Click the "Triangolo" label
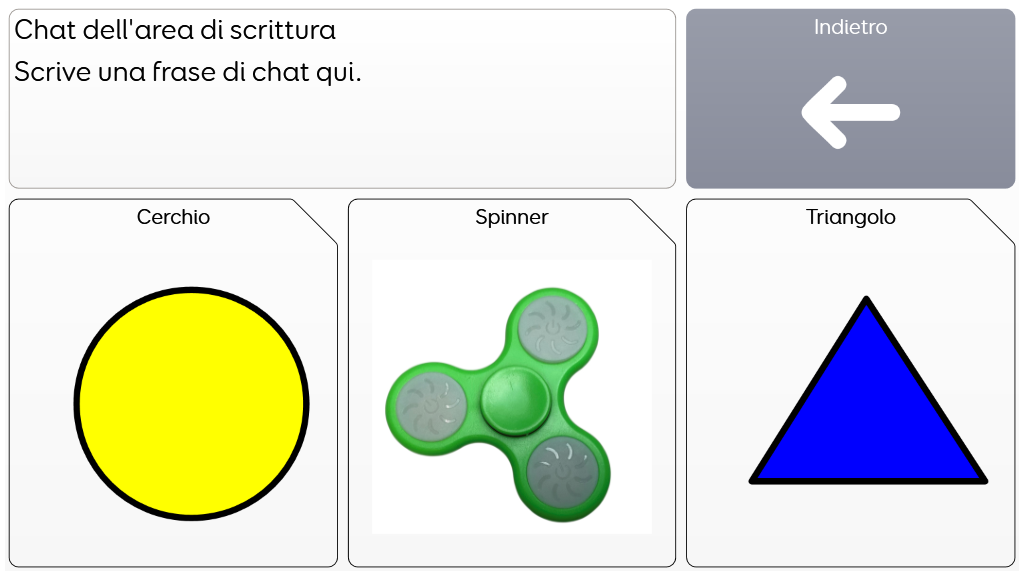1024x576 pixels. [x=850, y=217]
